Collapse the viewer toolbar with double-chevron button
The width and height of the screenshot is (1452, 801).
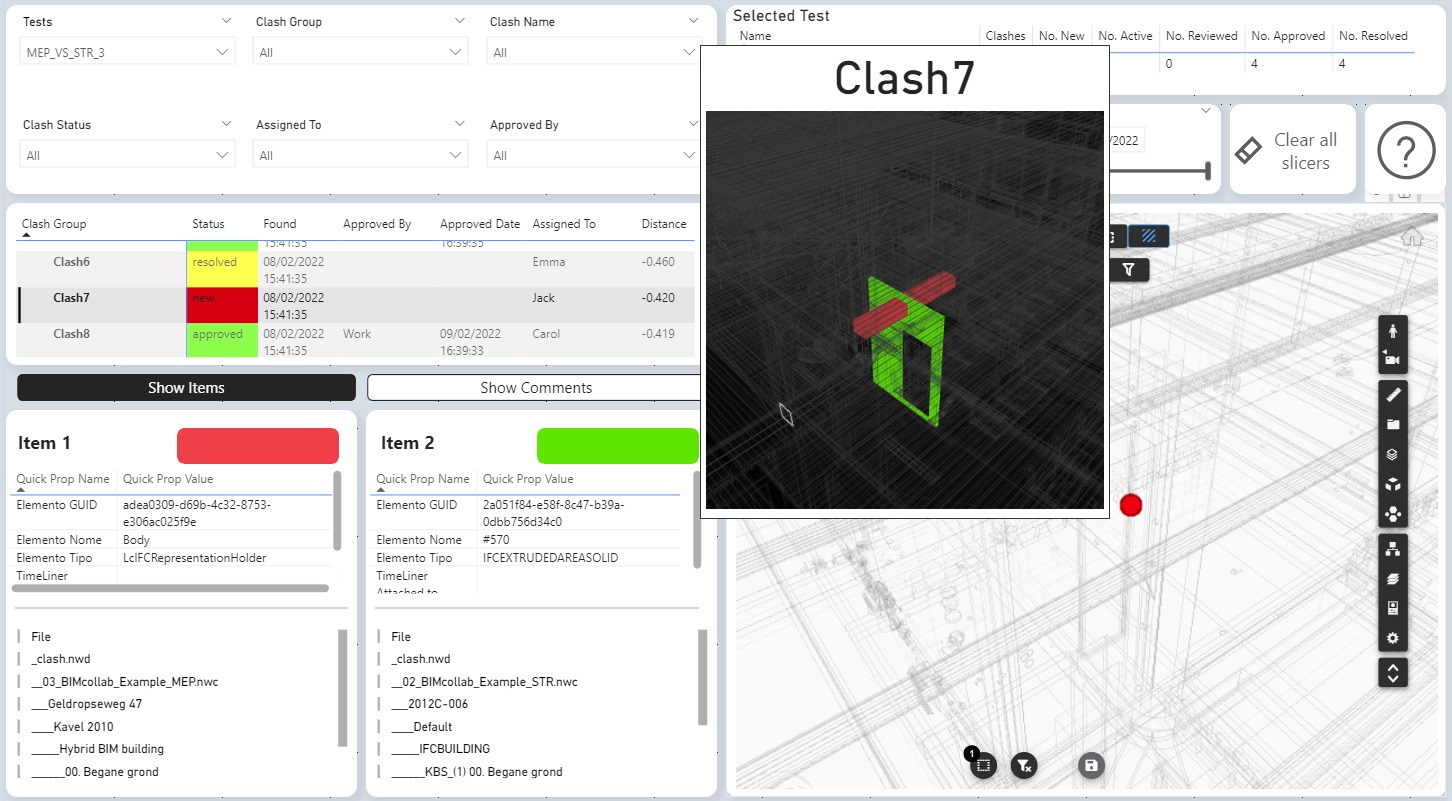(1393, 672)
